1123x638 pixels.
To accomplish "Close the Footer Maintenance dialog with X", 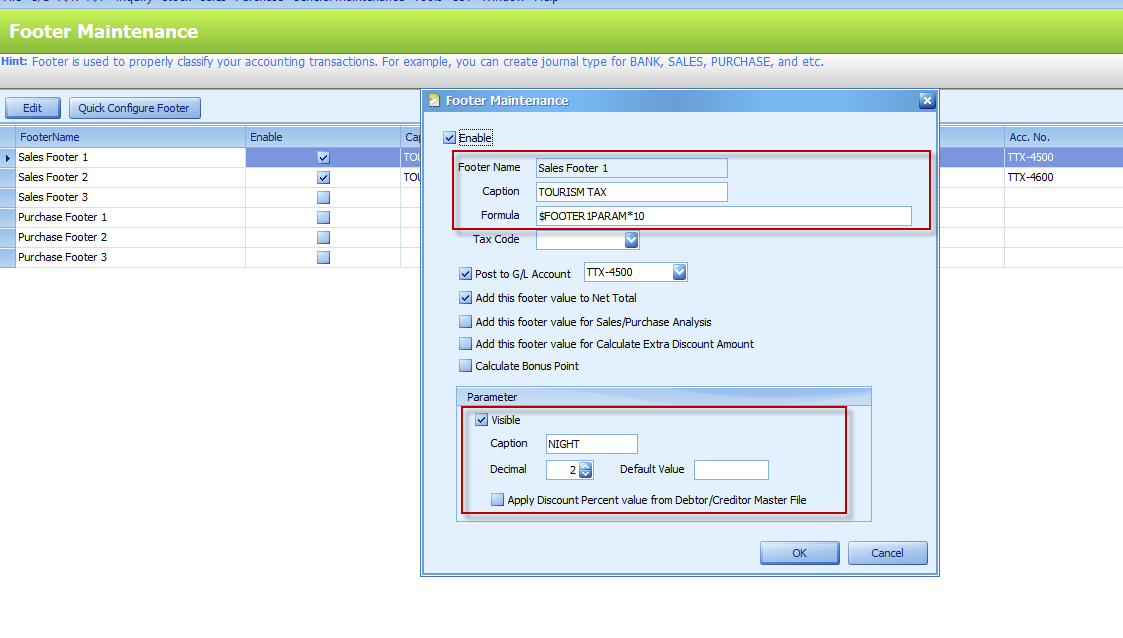I will 926,100.
